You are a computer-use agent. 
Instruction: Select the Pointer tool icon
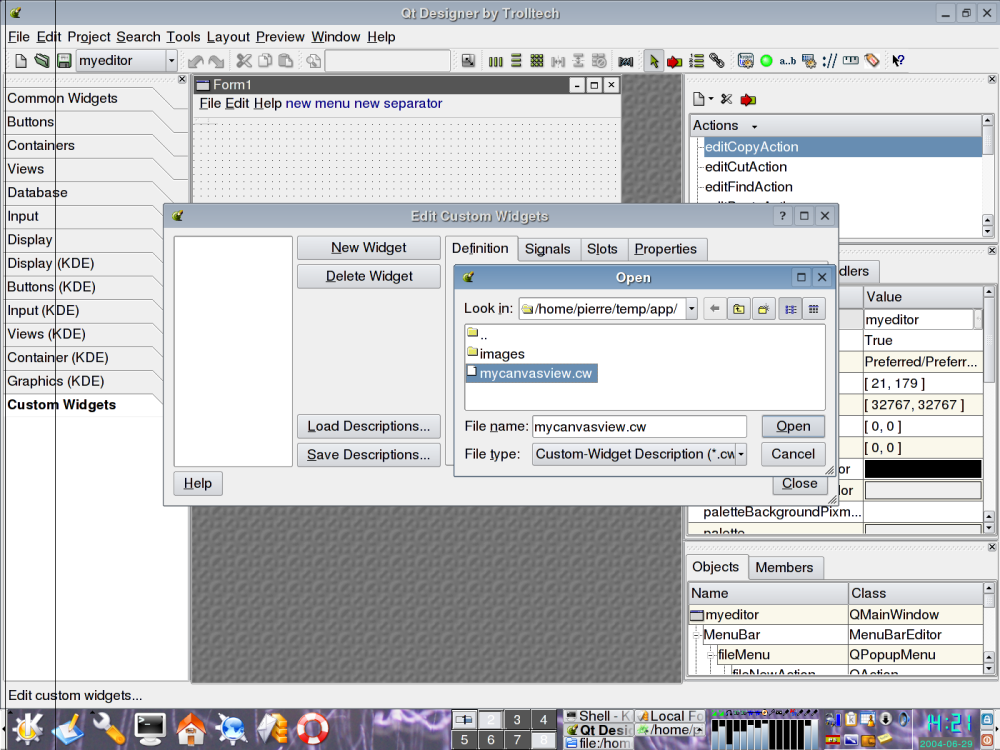(654, 61)
